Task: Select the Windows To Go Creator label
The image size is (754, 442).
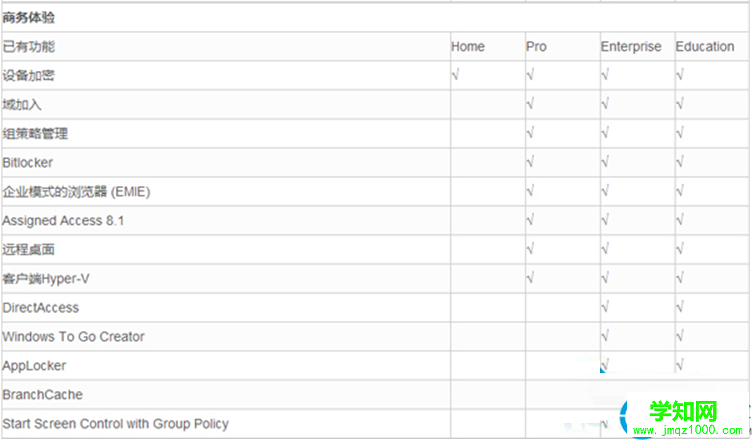Action: pos(73,337)
